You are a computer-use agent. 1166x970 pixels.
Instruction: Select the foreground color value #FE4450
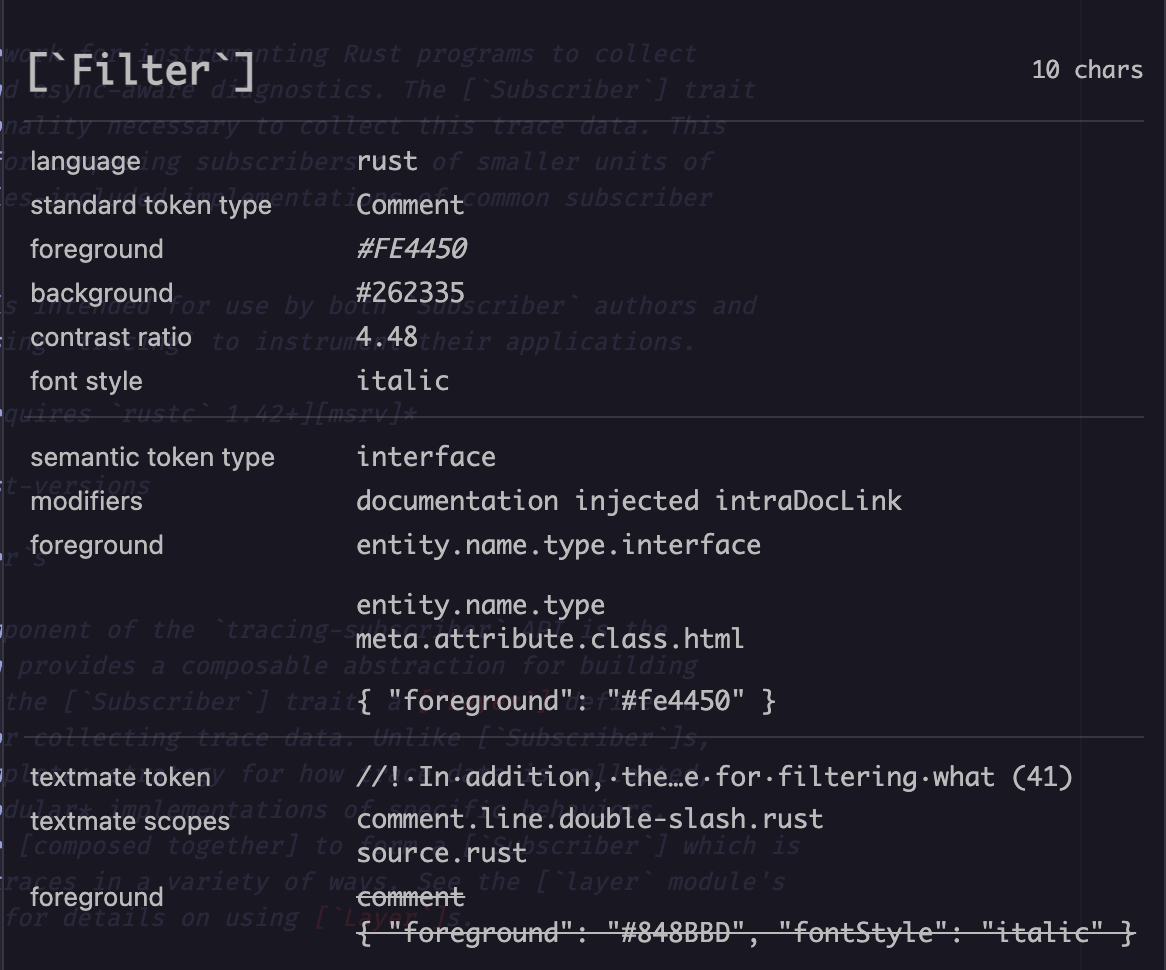point(411,248)
